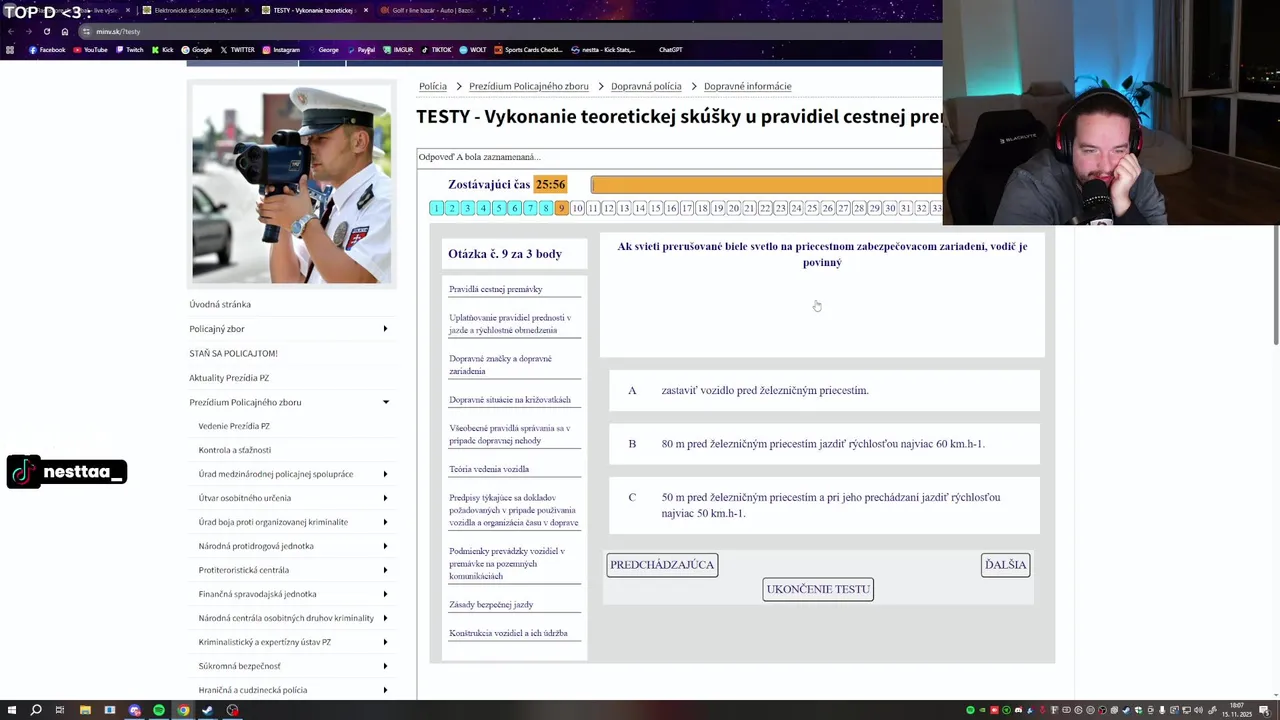Click the police officer photo

click(292, 184)
